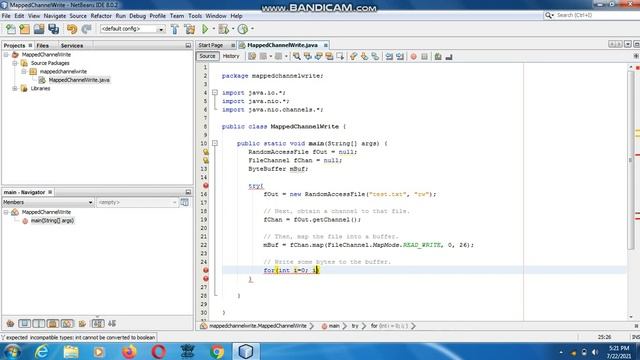
Task: Click the Undo arrow icon
Action: [72, 29]
